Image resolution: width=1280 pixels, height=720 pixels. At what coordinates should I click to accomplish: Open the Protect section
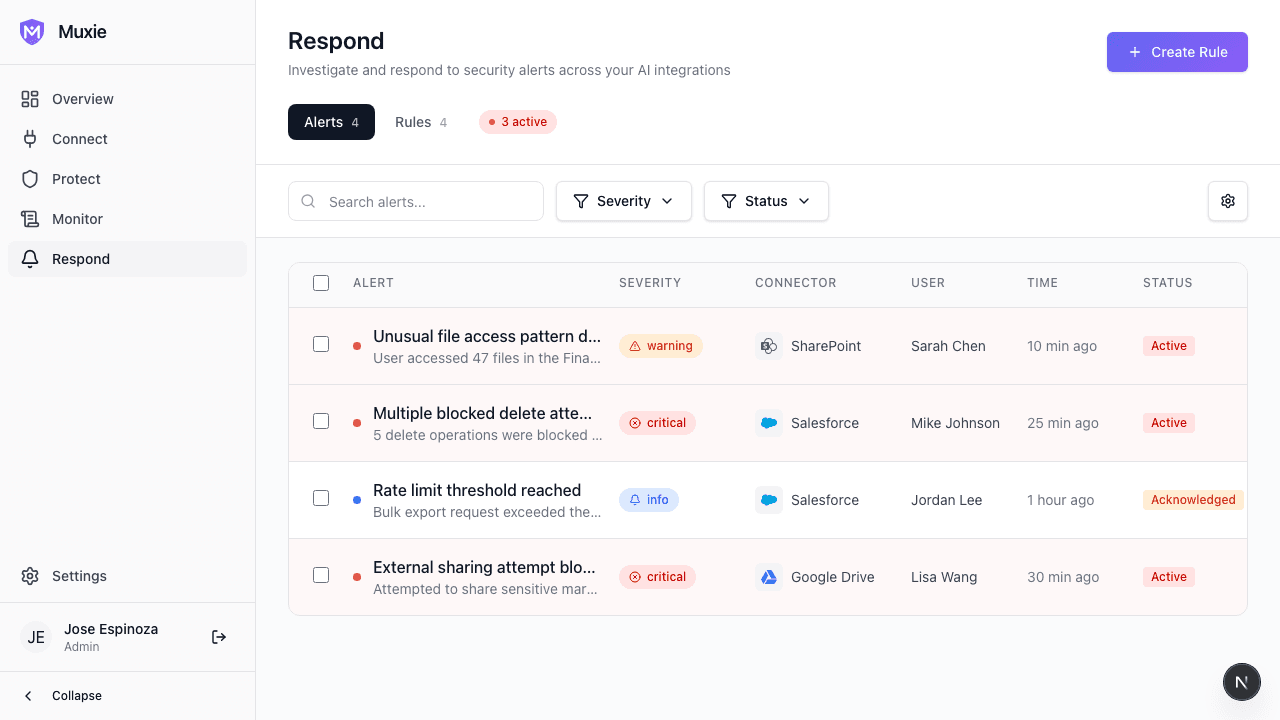(x=76, y=179)
